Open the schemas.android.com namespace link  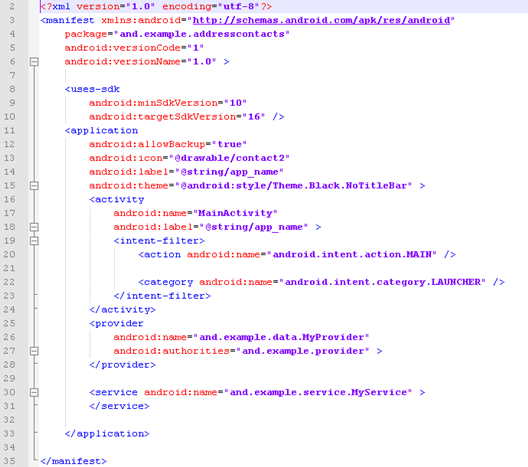coord(321,20)
